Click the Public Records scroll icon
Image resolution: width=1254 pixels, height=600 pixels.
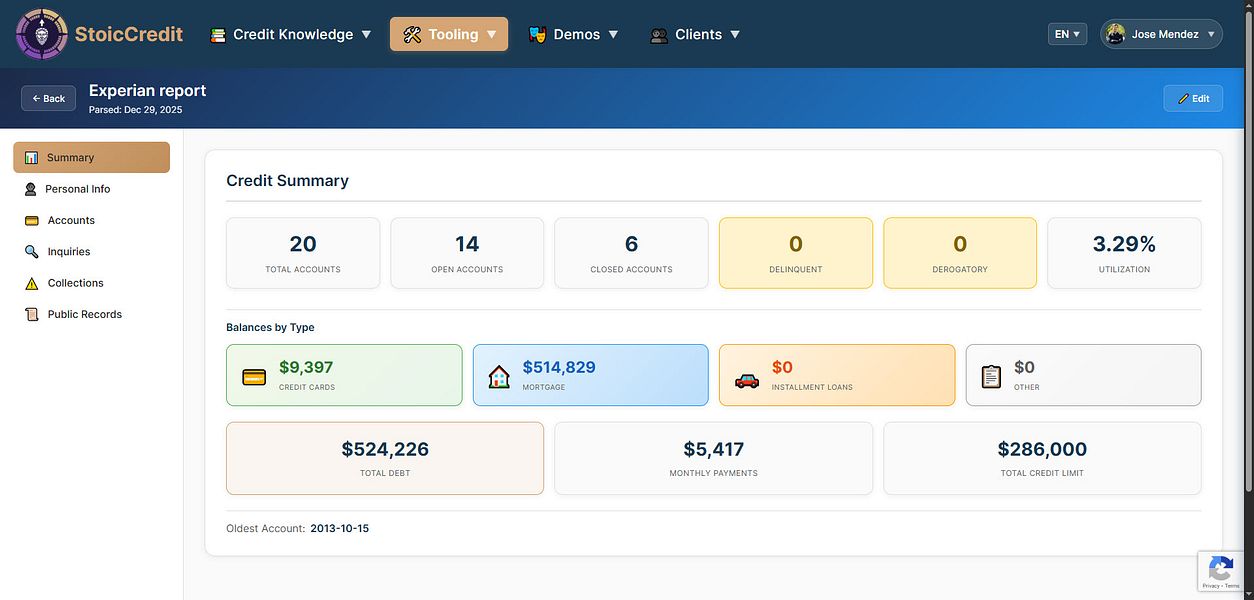(29, 314)
